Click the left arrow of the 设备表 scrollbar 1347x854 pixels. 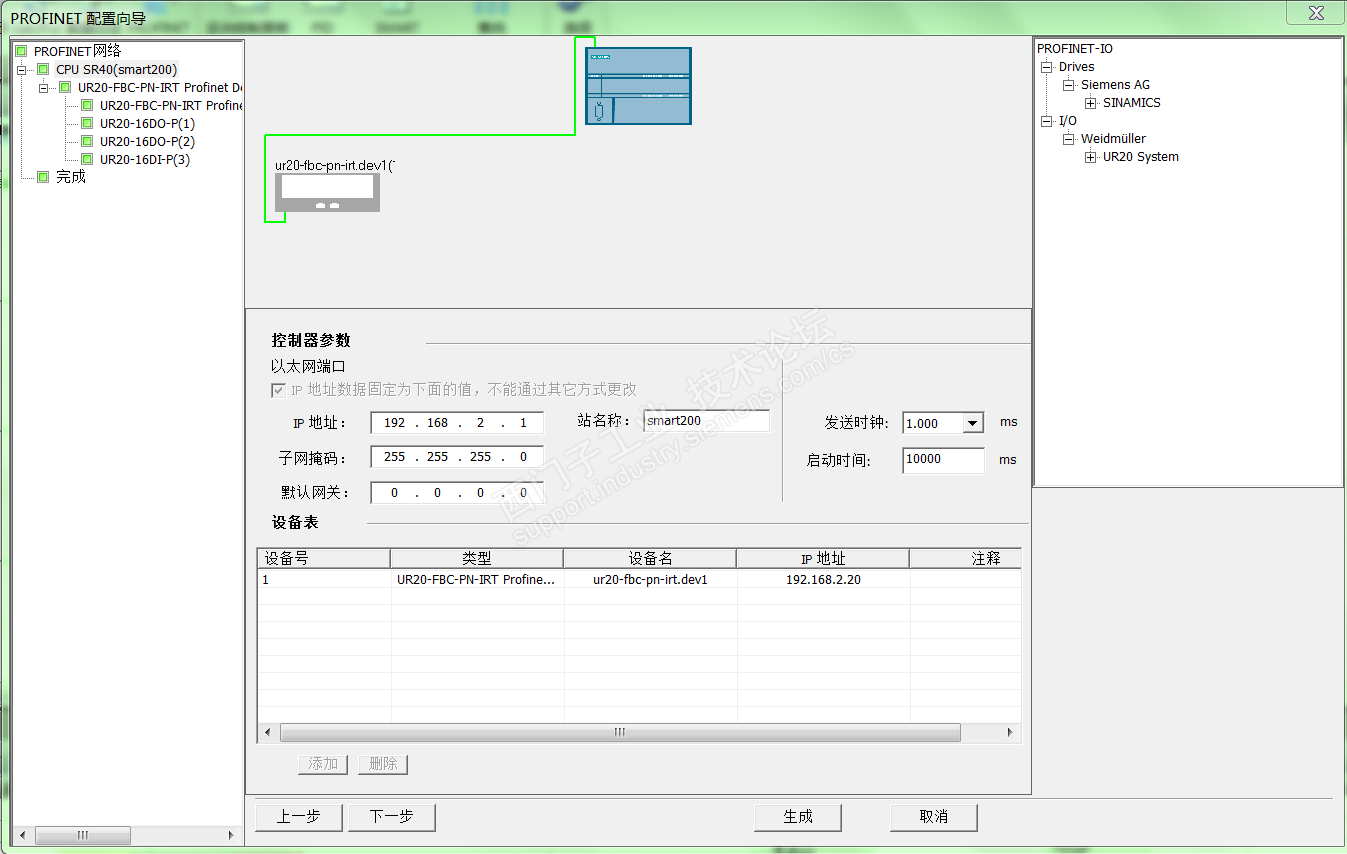(267, 733)
